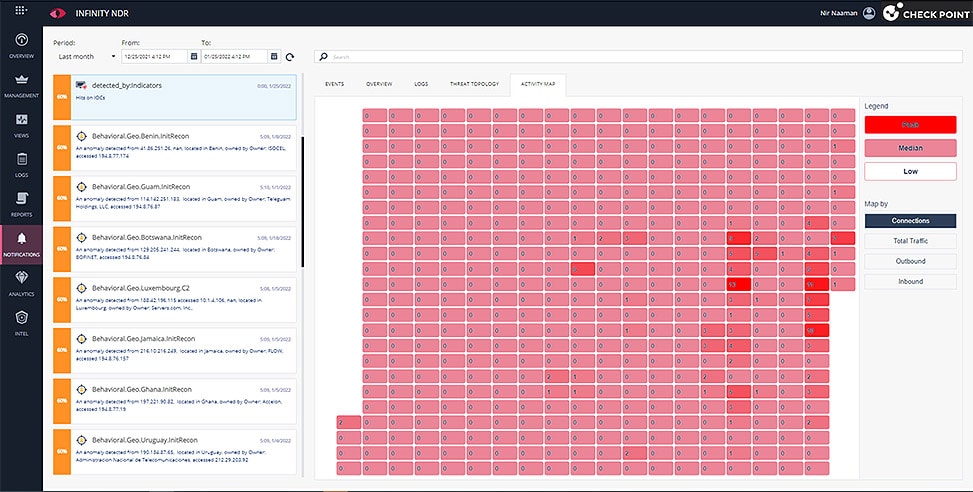Screen dimensions: 973x492
Task: Click the Guam.InitRecon target icon
Action: click(x=81, y=187)
